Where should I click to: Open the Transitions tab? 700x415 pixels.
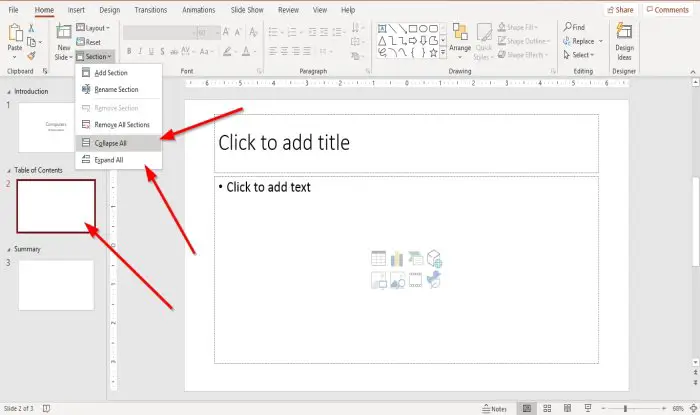tap(150, 10)
